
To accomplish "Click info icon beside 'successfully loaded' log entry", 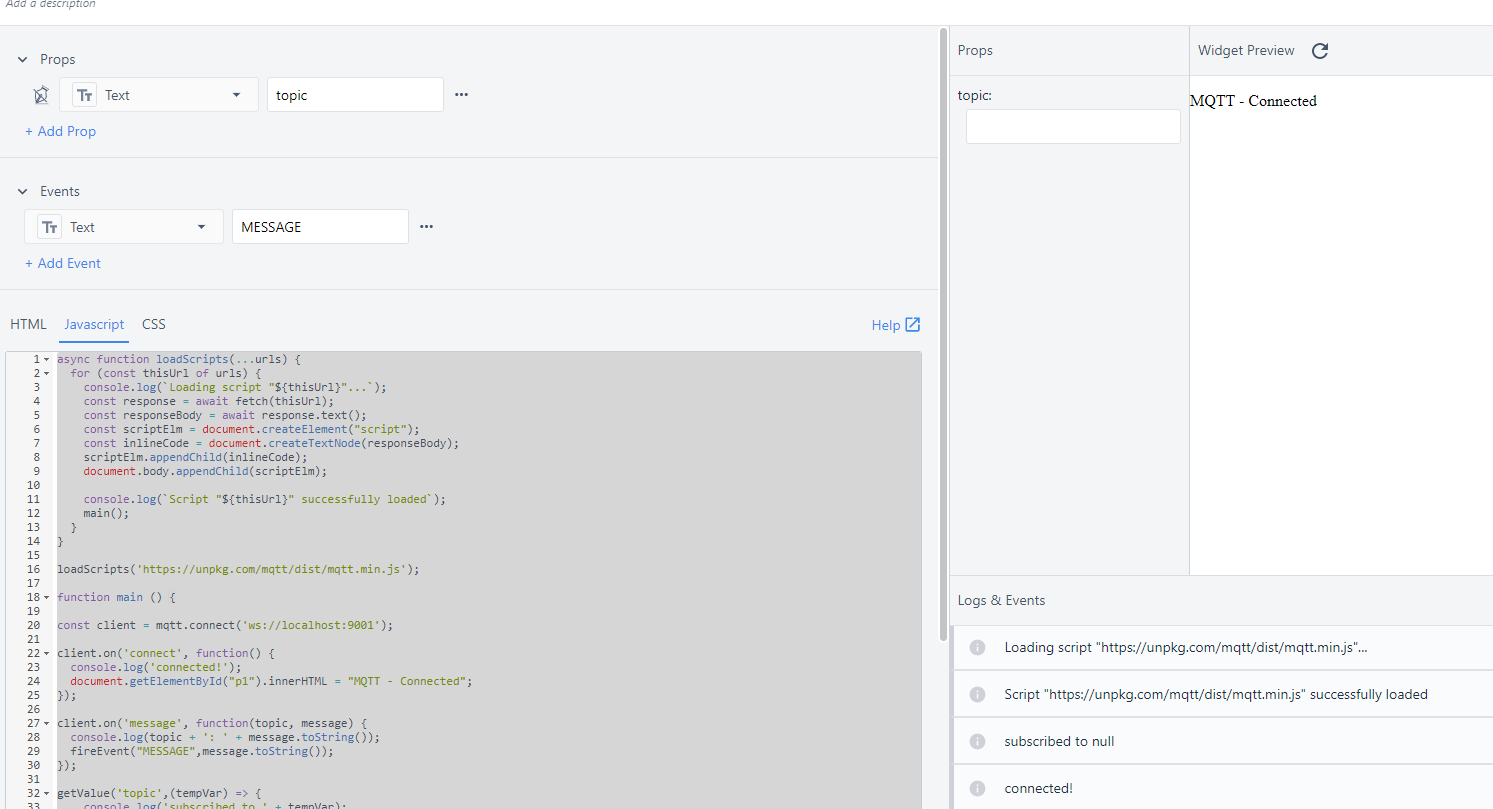I will [978, 694].
